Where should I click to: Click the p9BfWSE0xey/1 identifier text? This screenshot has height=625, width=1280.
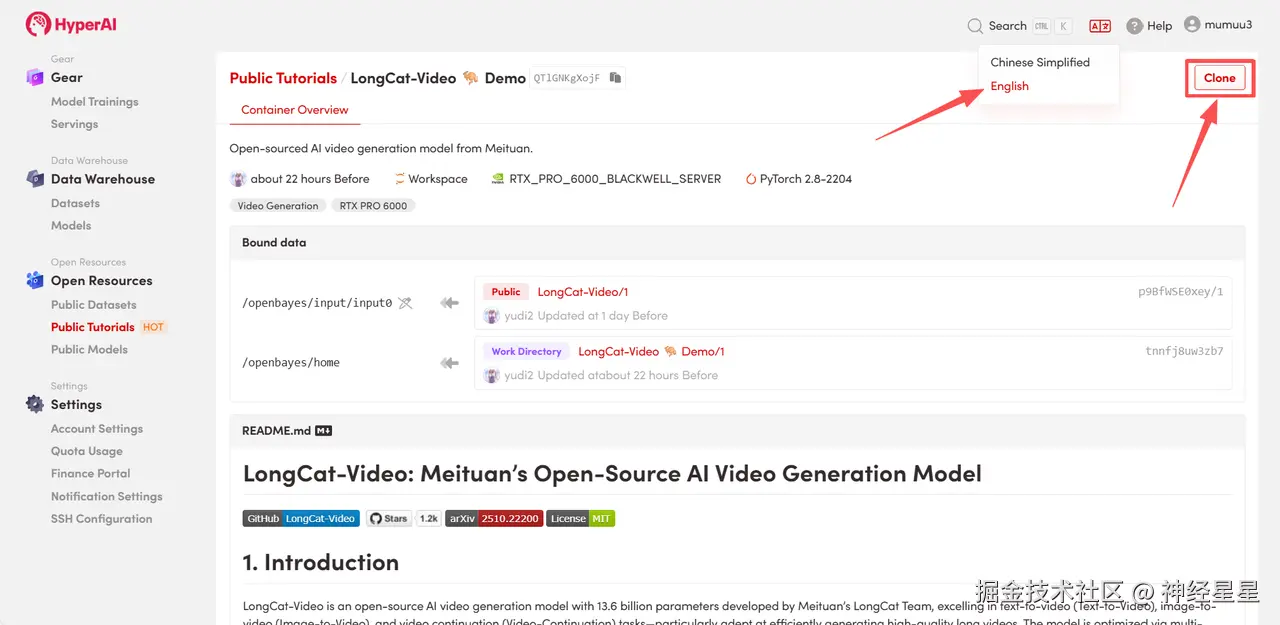coord(1181,292)
